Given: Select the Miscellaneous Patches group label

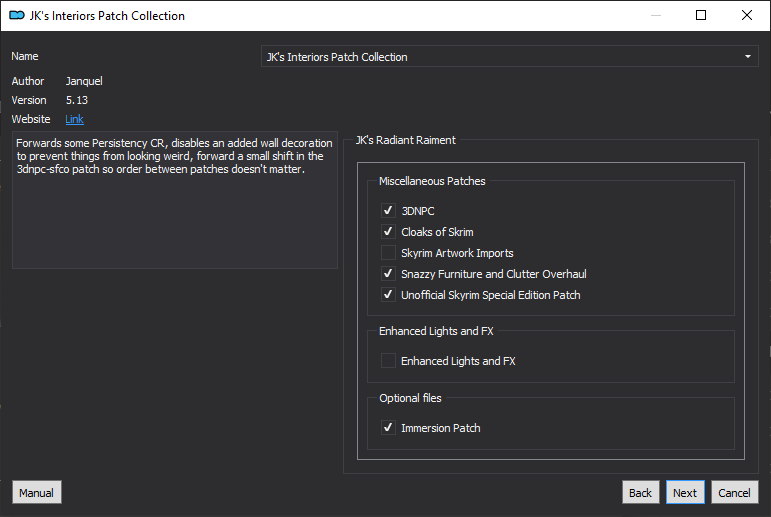Looking at the screenshot, I should [432, 181].
